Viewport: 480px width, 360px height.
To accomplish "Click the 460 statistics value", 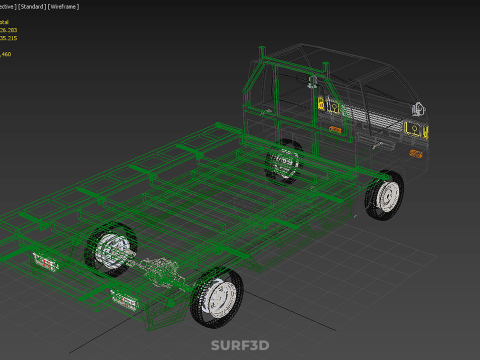I will pos(6,54).
